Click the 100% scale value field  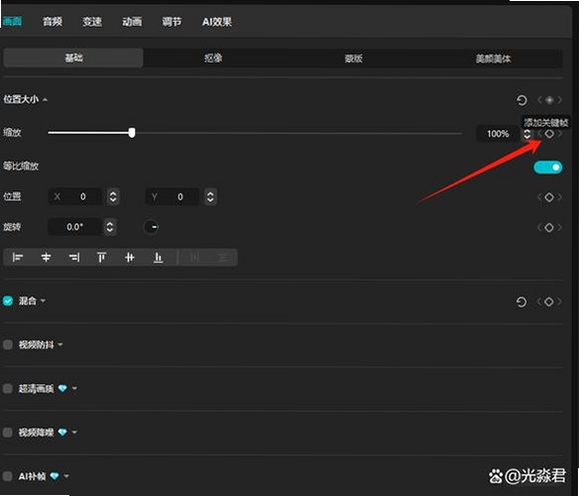point(498,134)
